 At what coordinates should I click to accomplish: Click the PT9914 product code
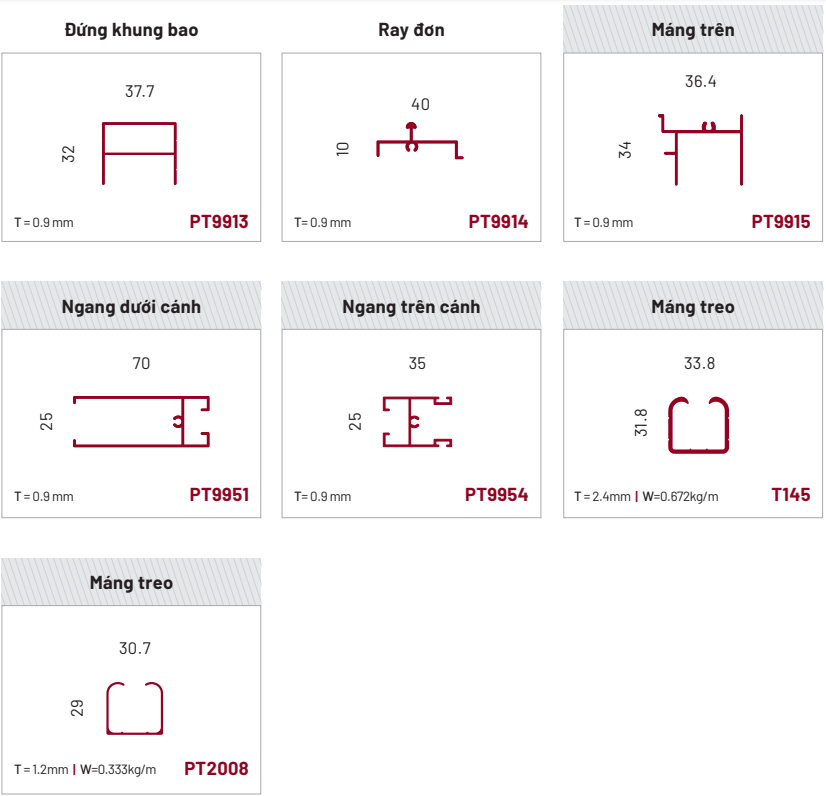coord(498,222)
